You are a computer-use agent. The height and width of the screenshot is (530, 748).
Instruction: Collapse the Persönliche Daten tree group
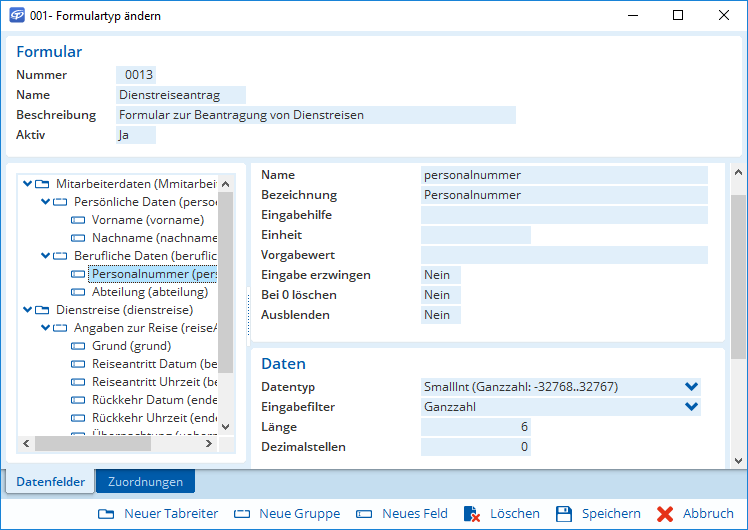pyautogui.click(x=46, y=202)
